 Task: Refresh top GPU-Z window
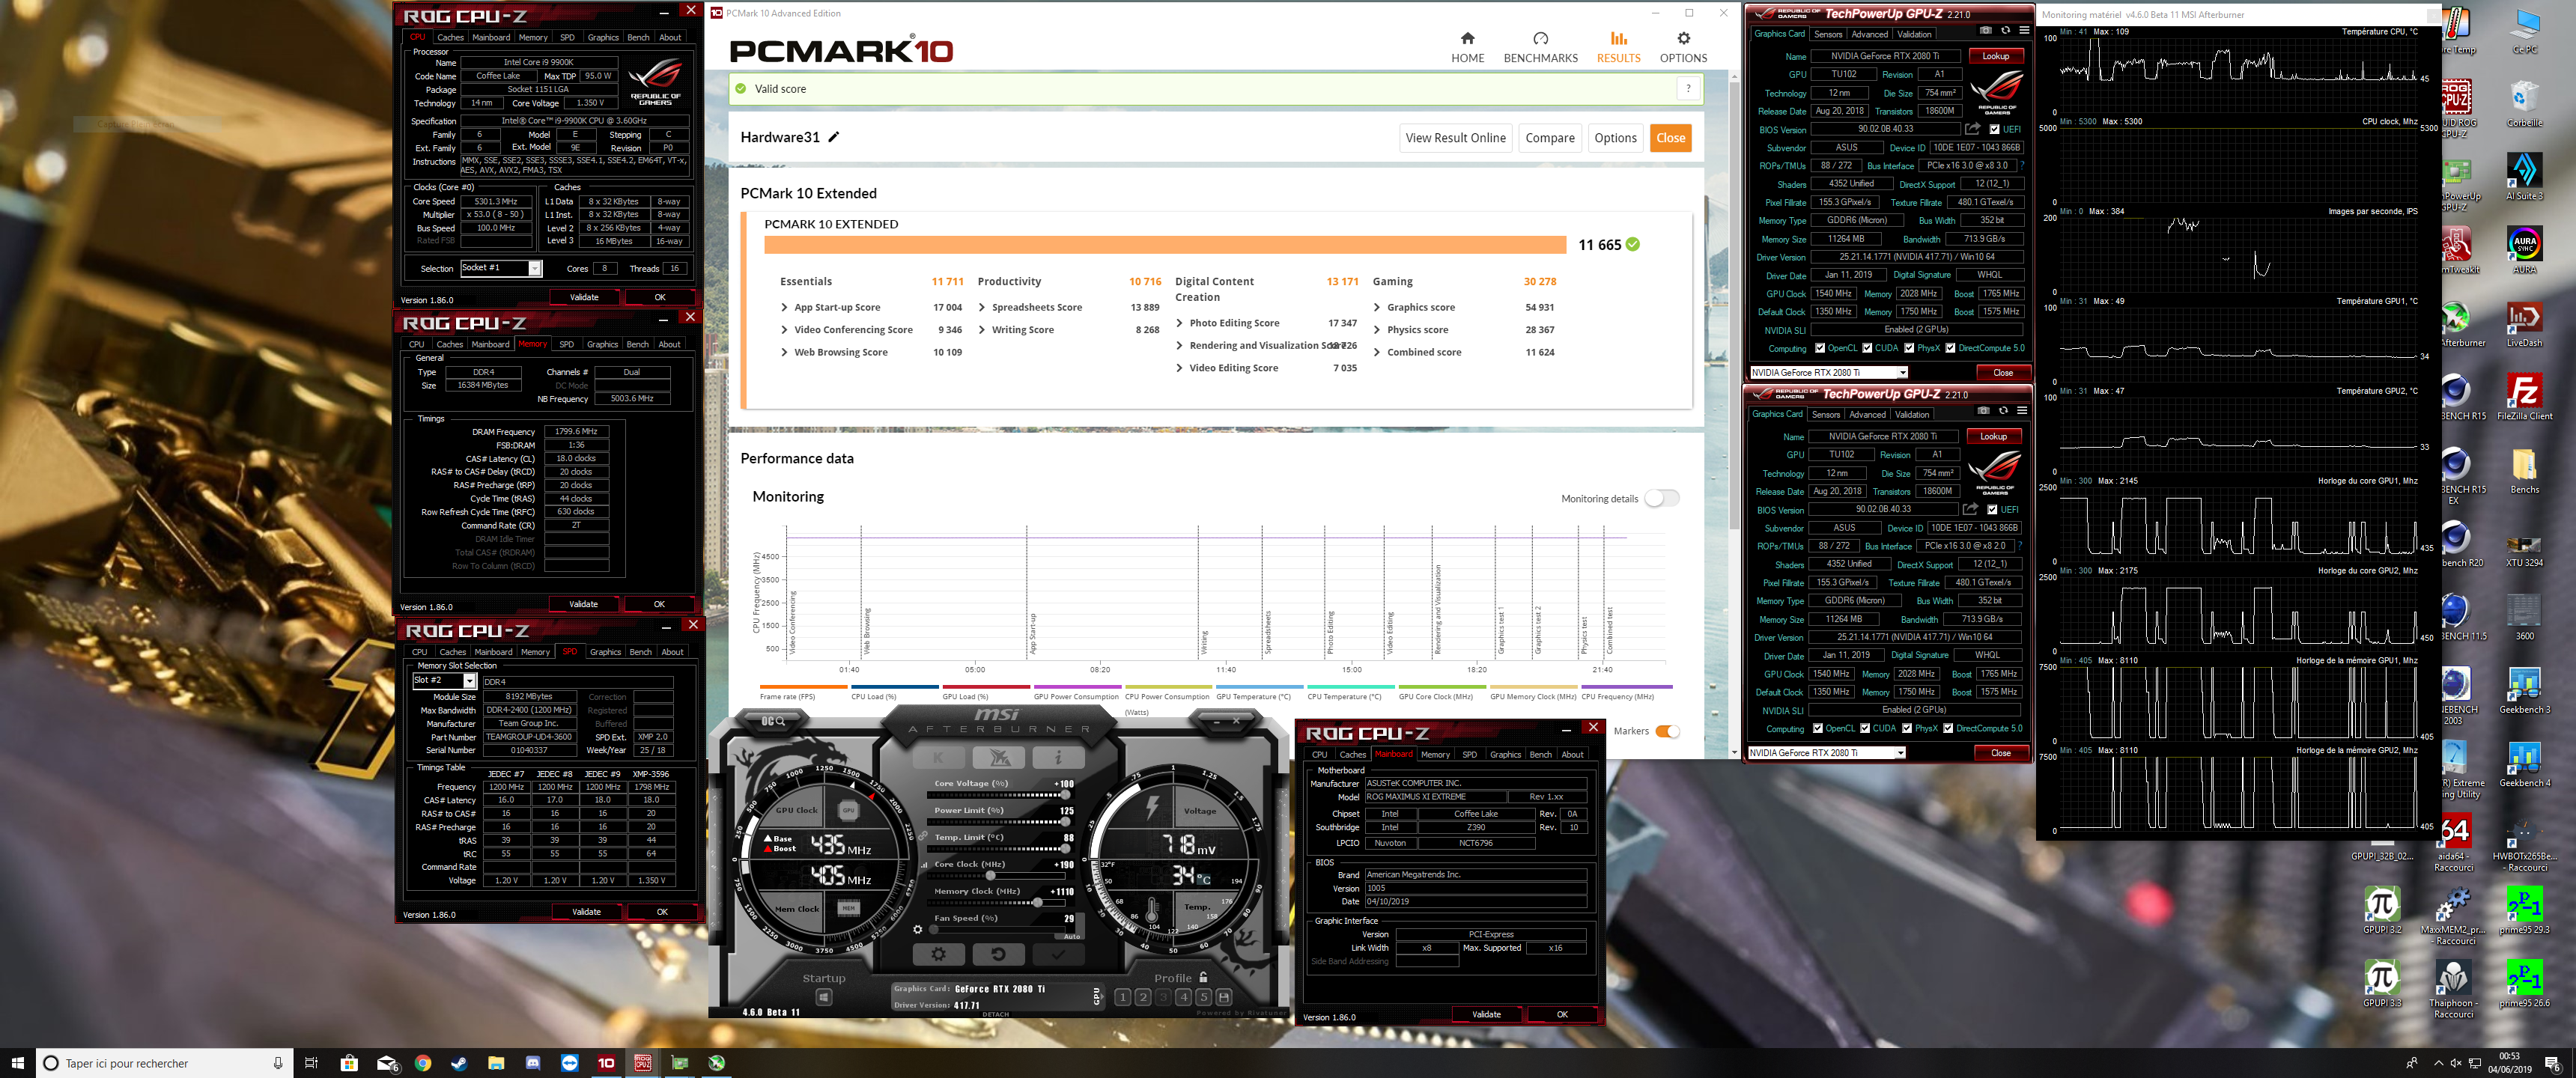click(2005, 31)
